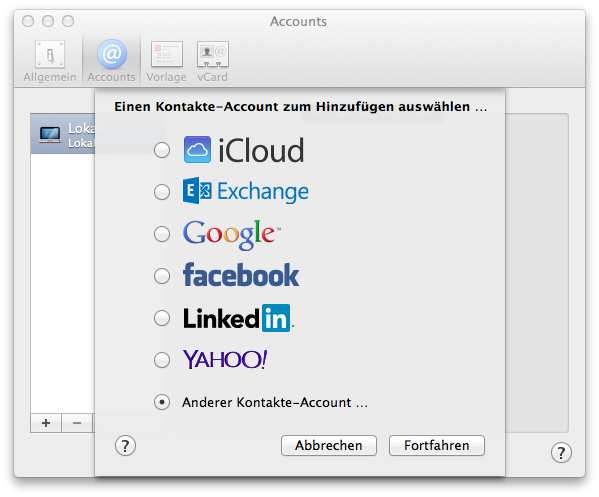Click the facebook logo

click(241, 275)
